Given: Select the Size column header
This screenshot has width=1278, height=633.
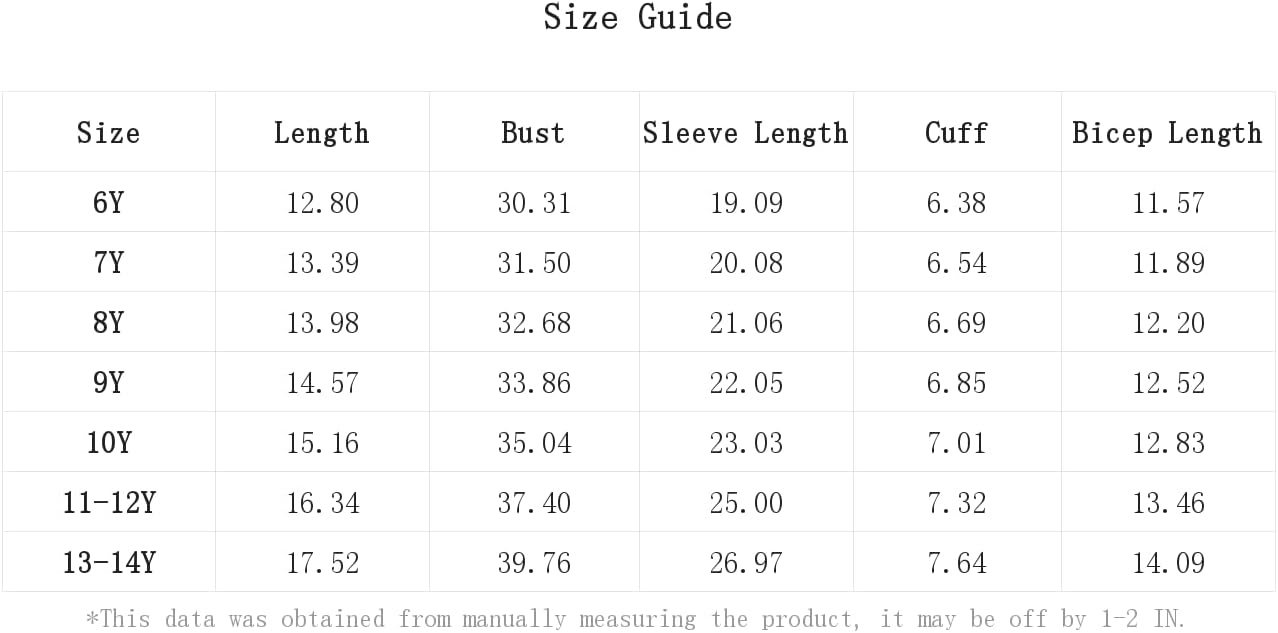Looking at the screenshot, I should 108,133.
